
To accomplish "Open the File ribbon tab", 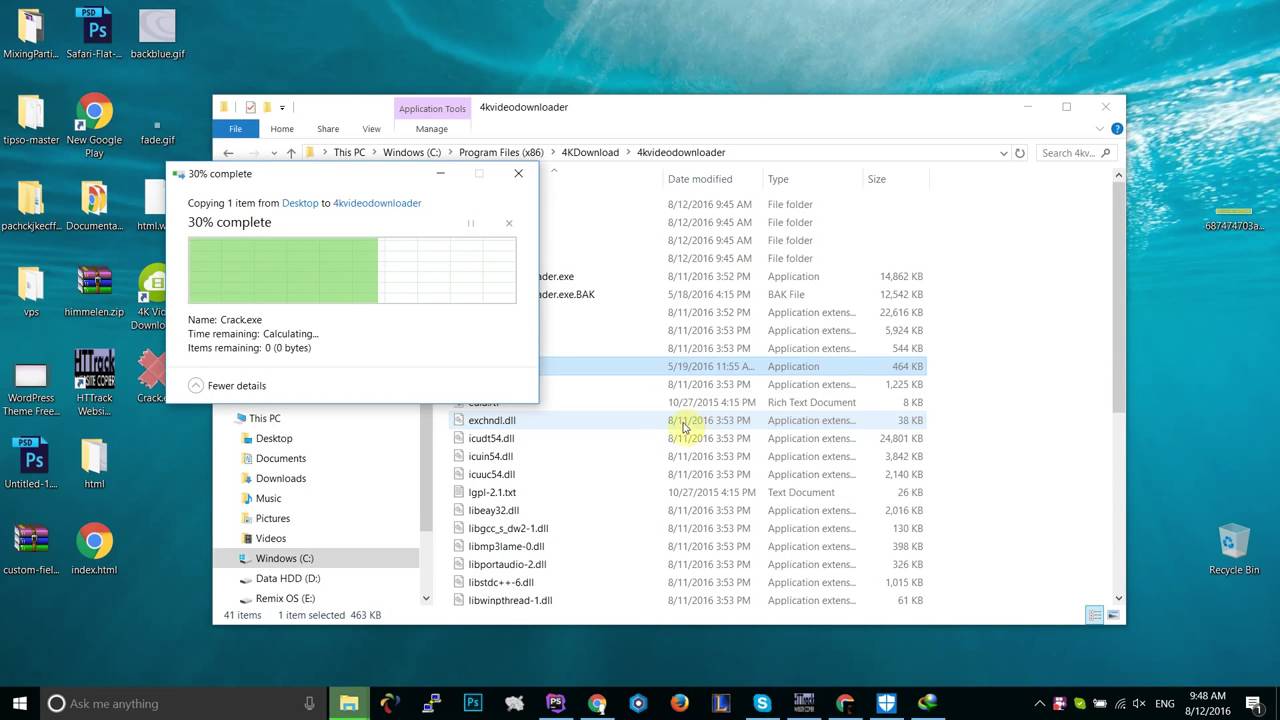I will [235, 129].
